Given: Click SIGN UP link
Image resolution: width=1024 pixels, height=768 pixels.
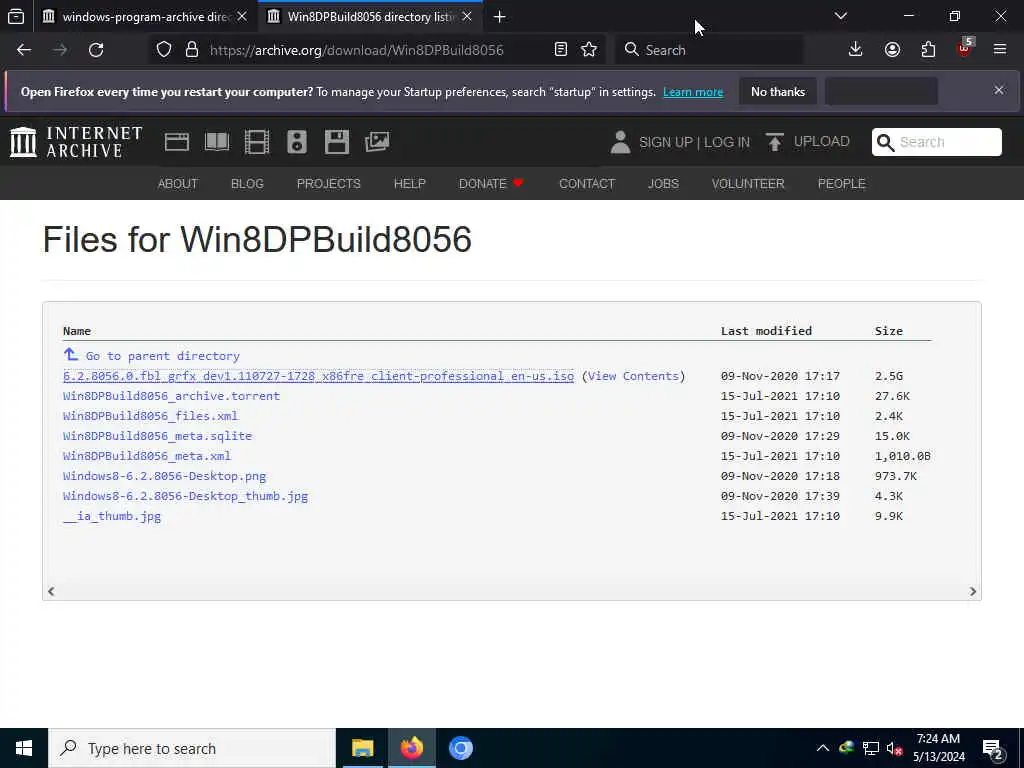Looking at the screenshot, I should coord(665,142).
